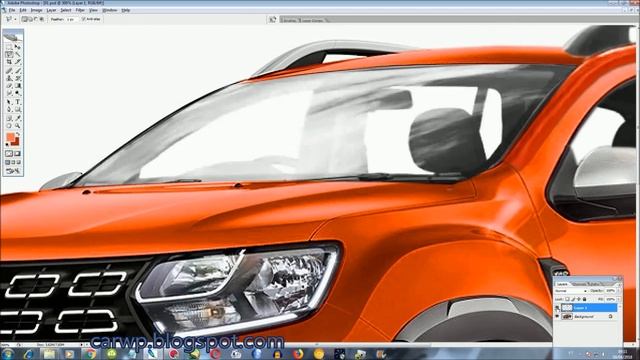
Task: Select Layer 1 thumbnail in Layers panel
Action: pos(567,308)
